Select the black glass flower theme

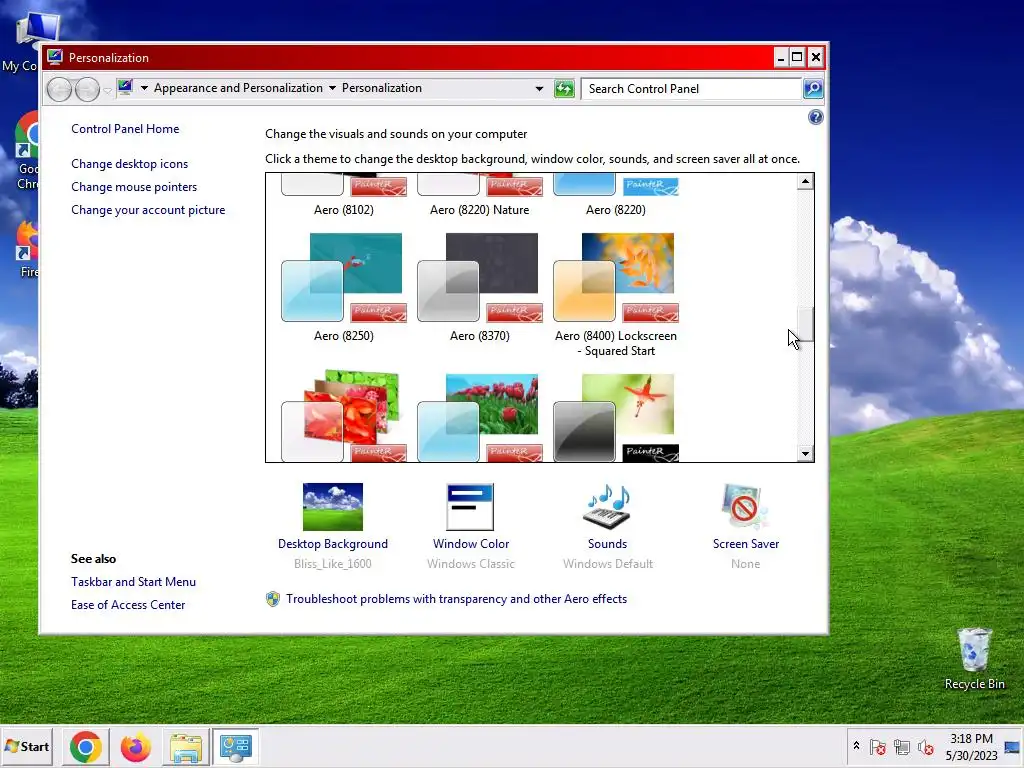click(x=615, y=417)
